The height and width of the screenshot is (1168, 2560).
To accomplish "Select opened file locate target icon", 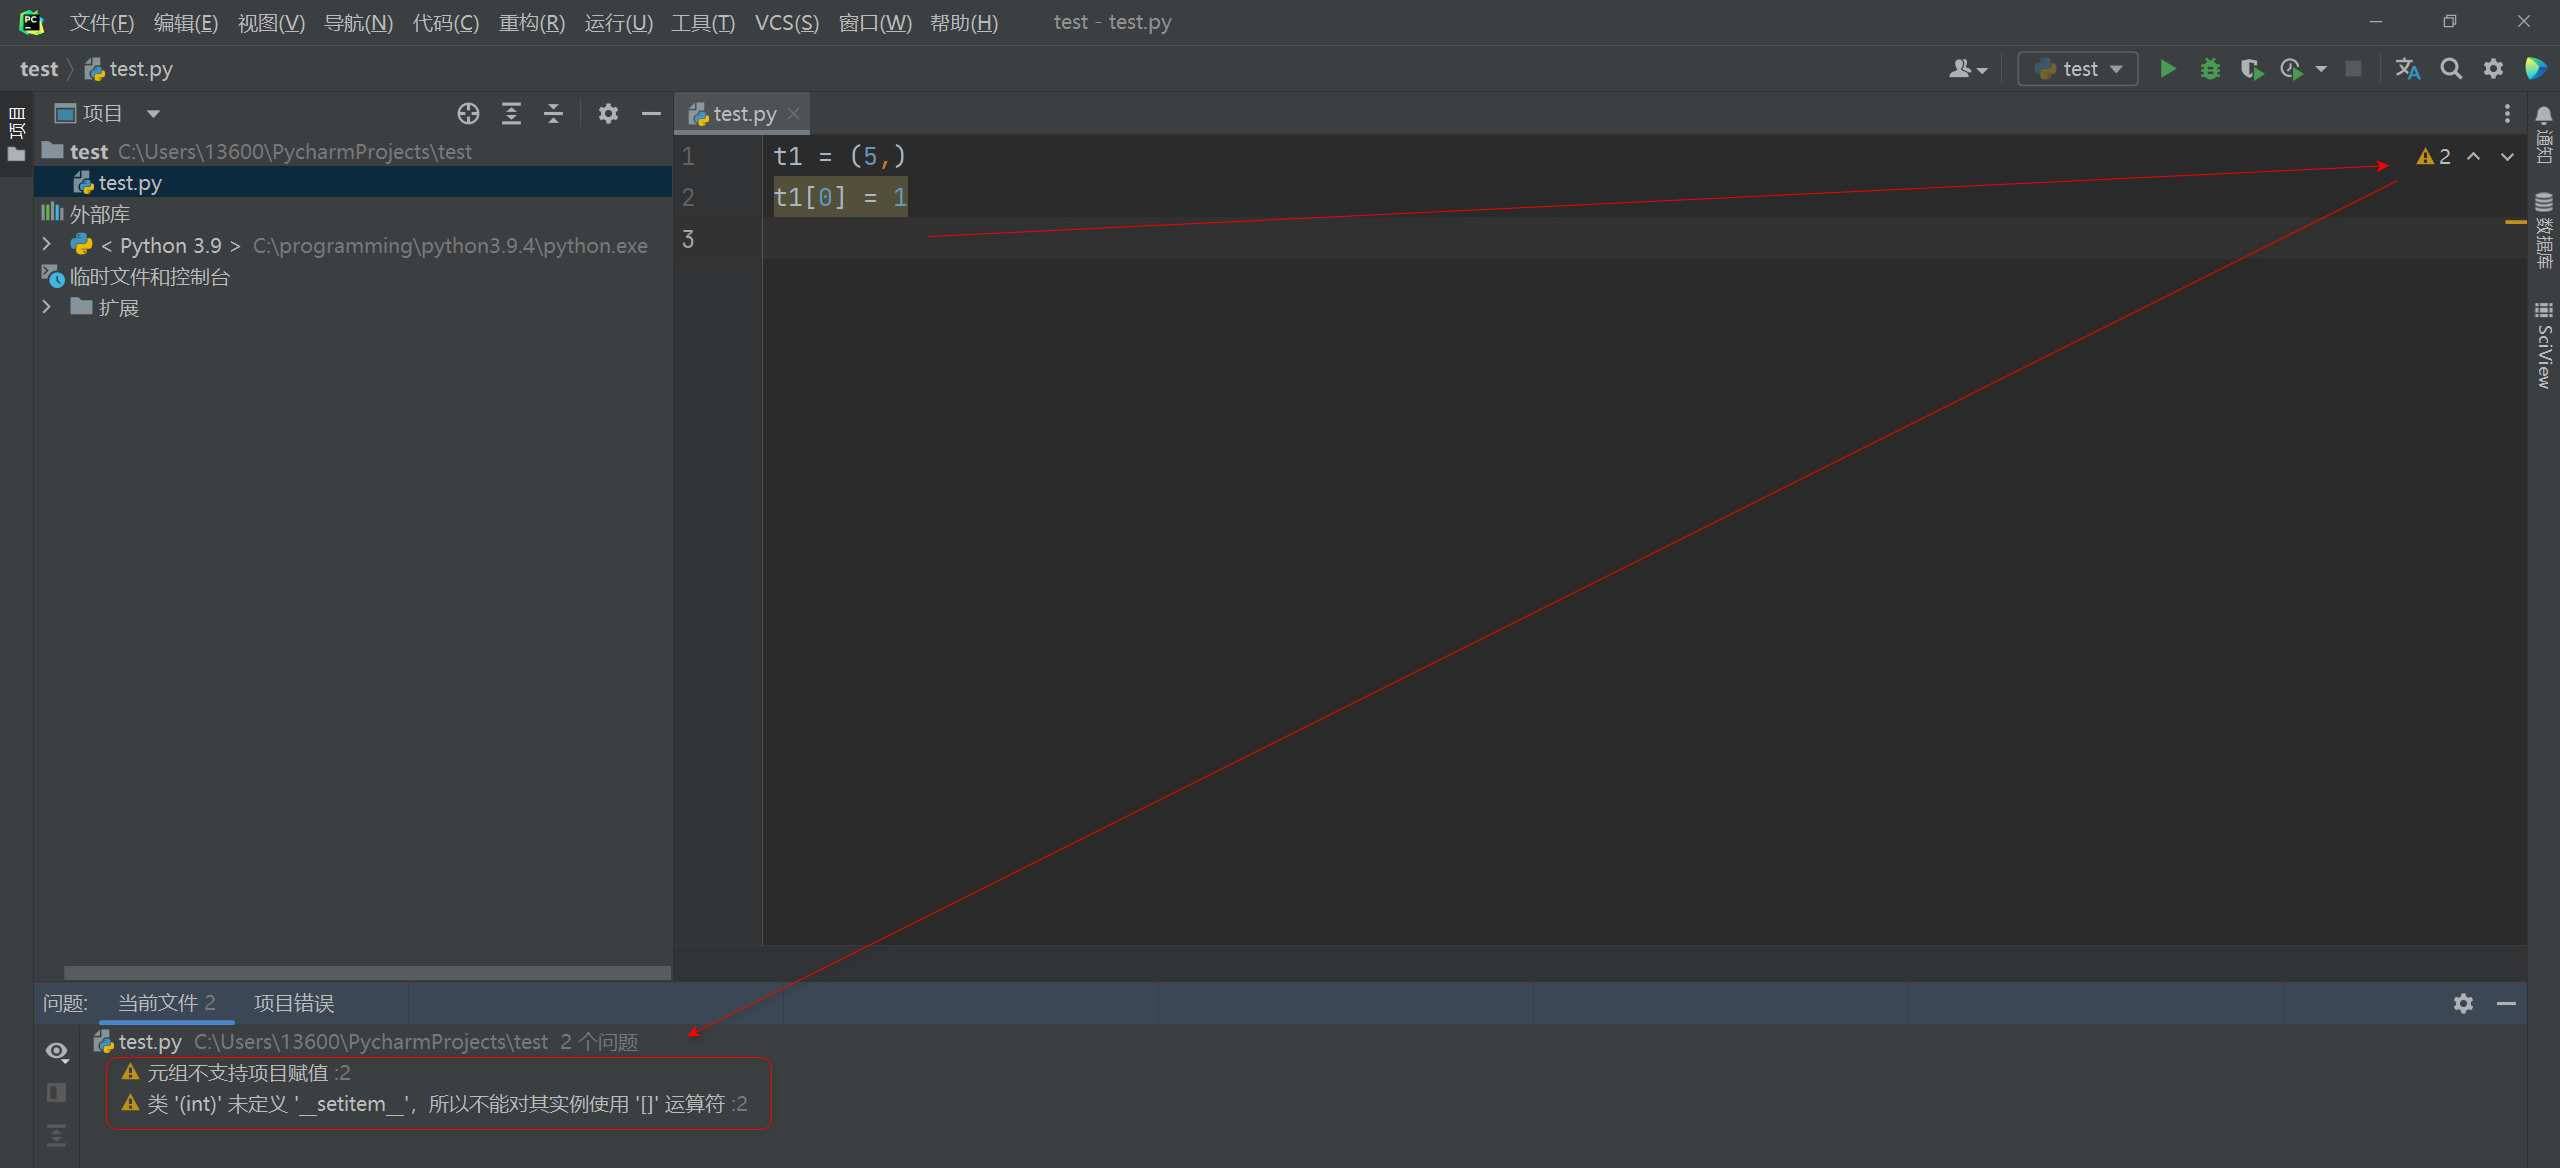I will point(468,114).
